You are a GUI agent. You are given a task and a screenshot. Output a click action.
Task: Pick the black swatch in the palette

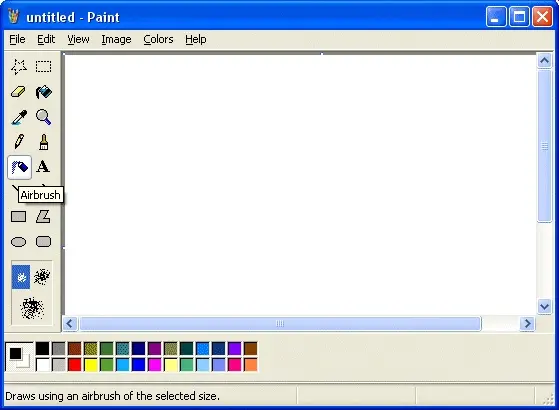tap(42, 348)
